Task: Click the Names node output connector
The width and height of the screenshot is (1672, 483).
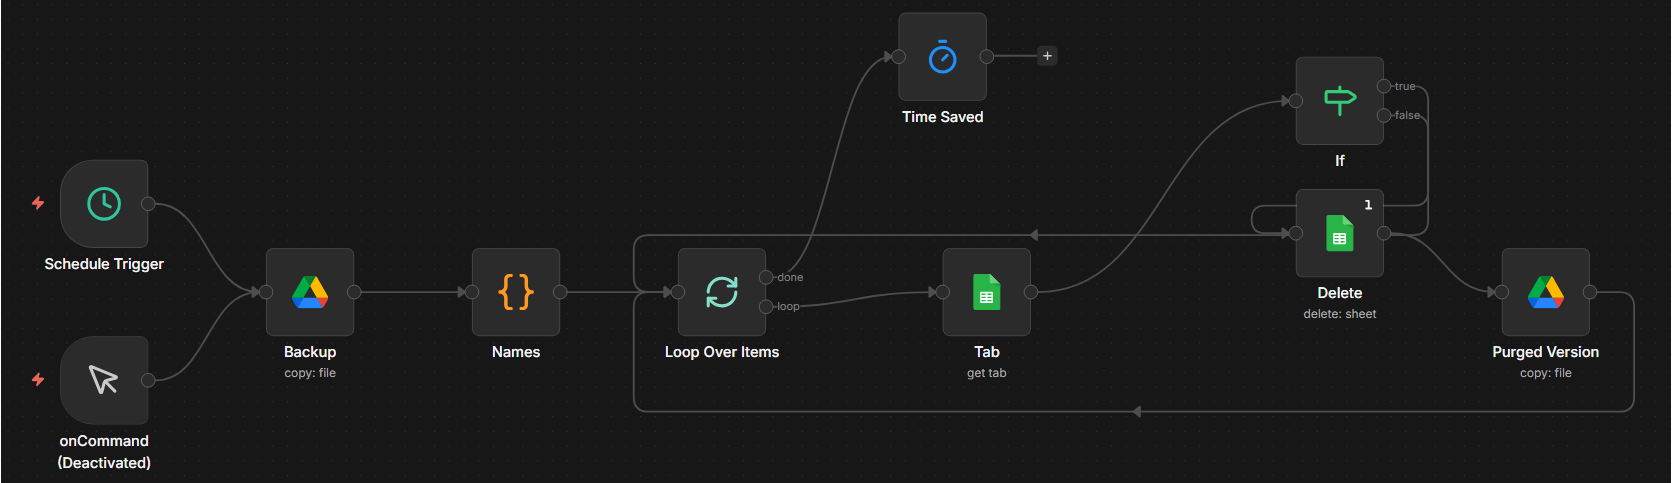Action: 560,292
